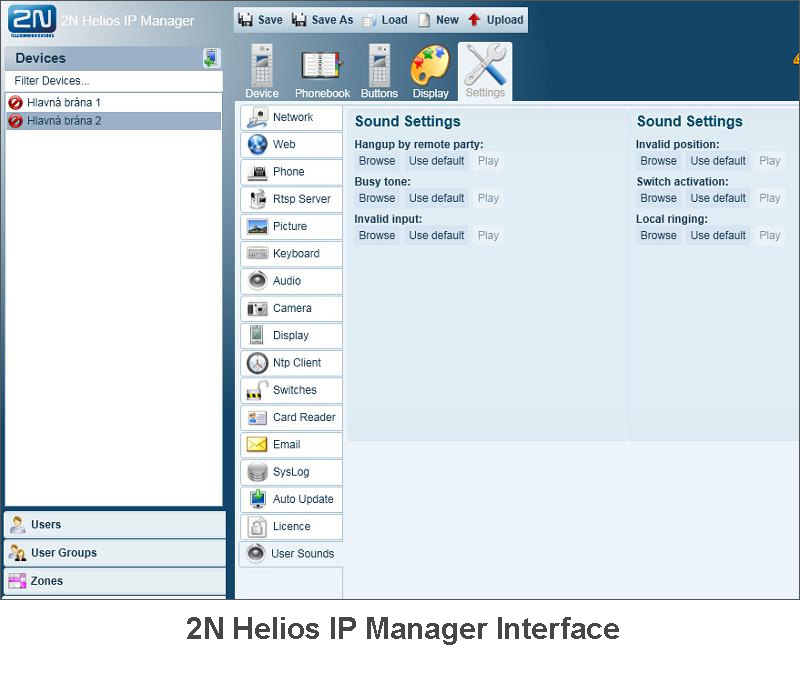The height and width of the screenshot is (700, 800).
Task: Play the Local ringing sound
Action: (769, 236)
